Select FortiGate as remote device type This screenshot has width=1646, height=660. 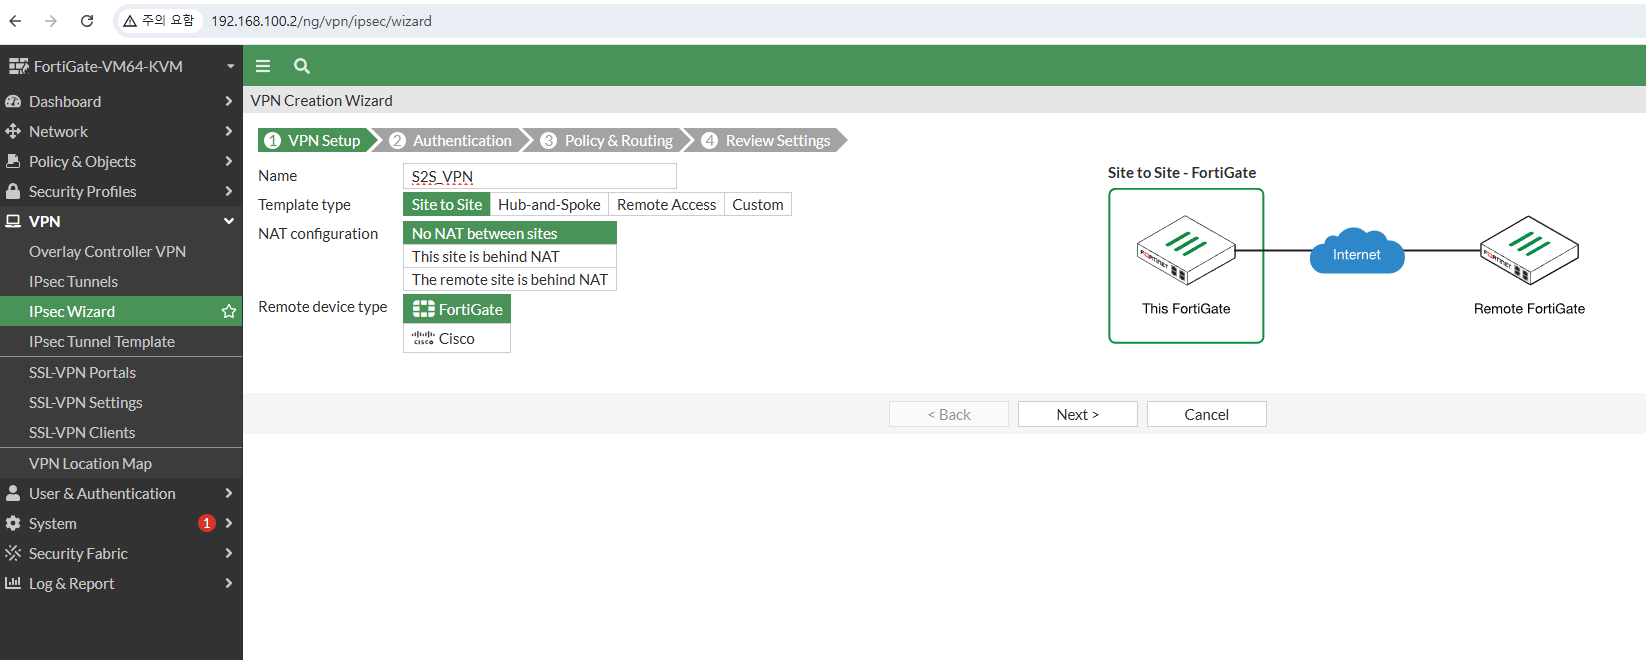point(457,309)
